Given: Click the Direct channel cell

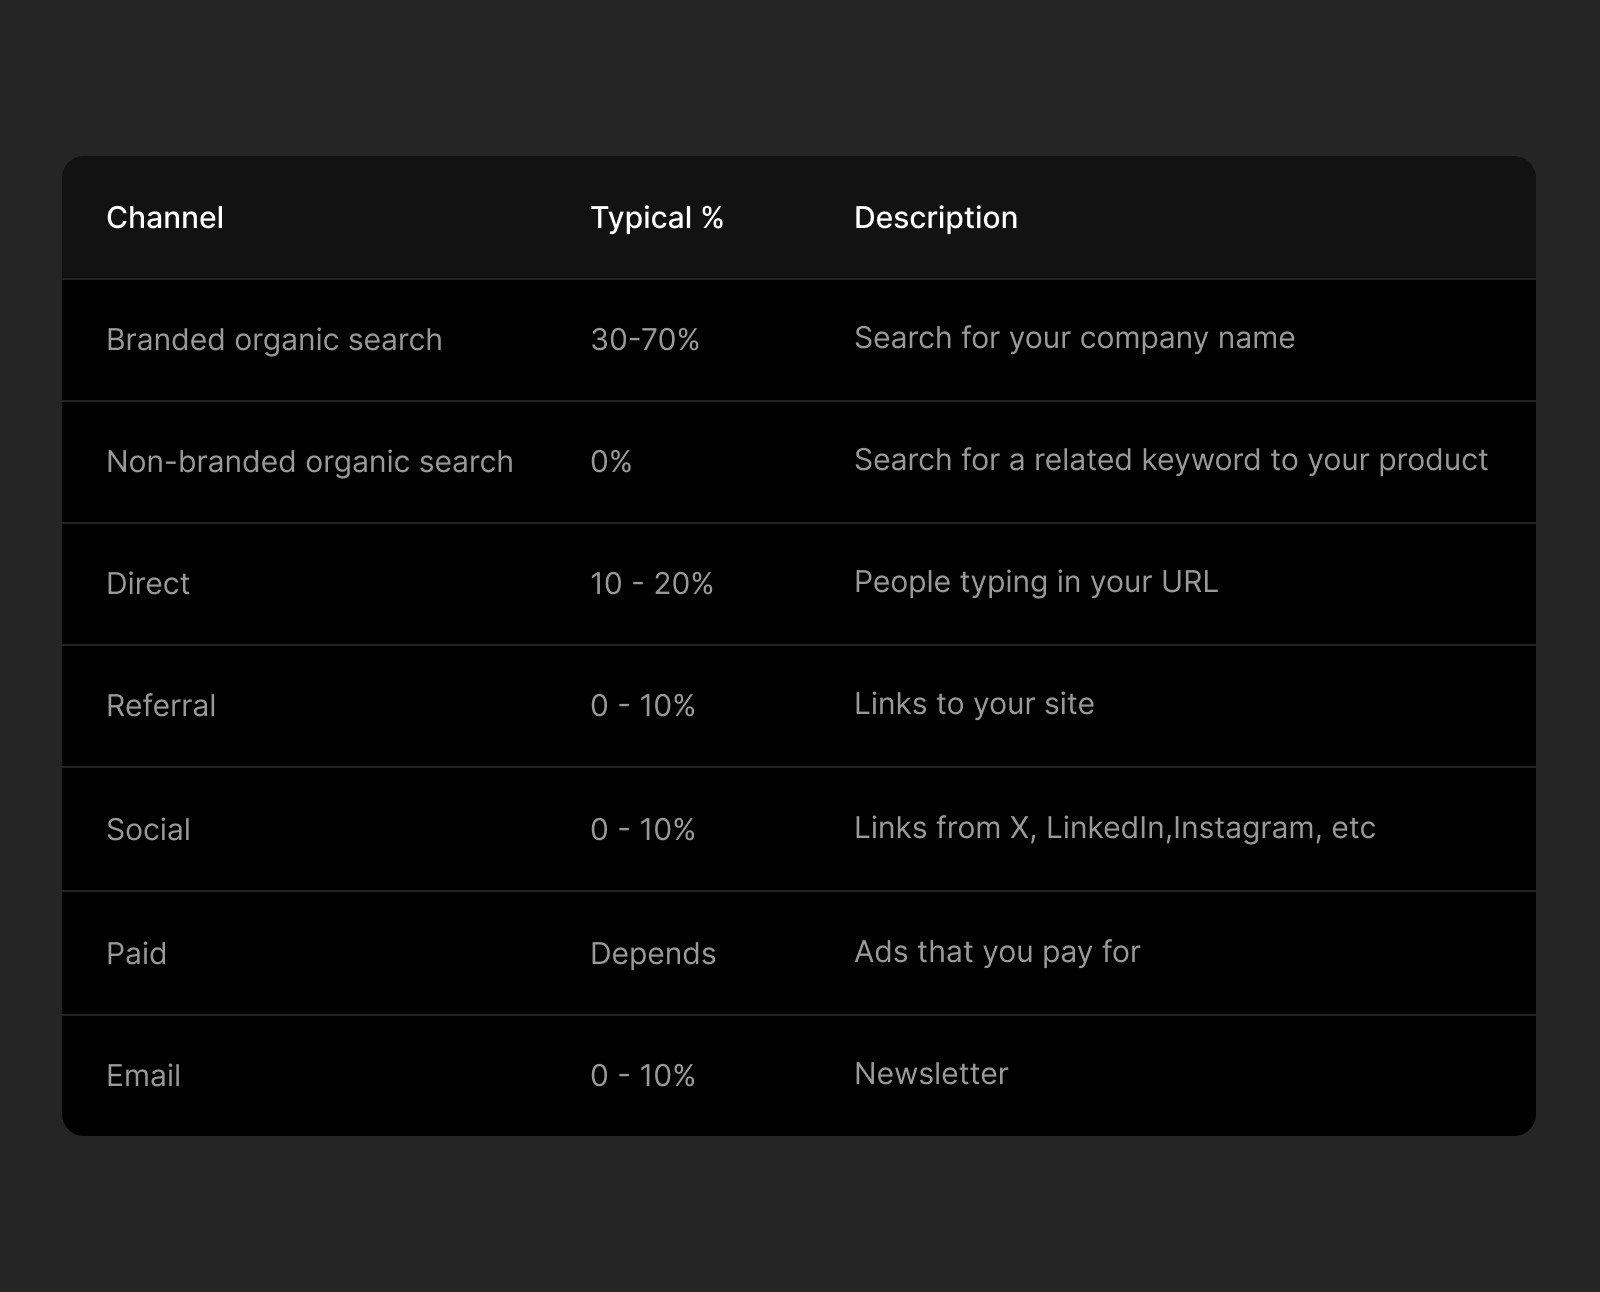Looking at the screenshot, I should tap(148, 584).
